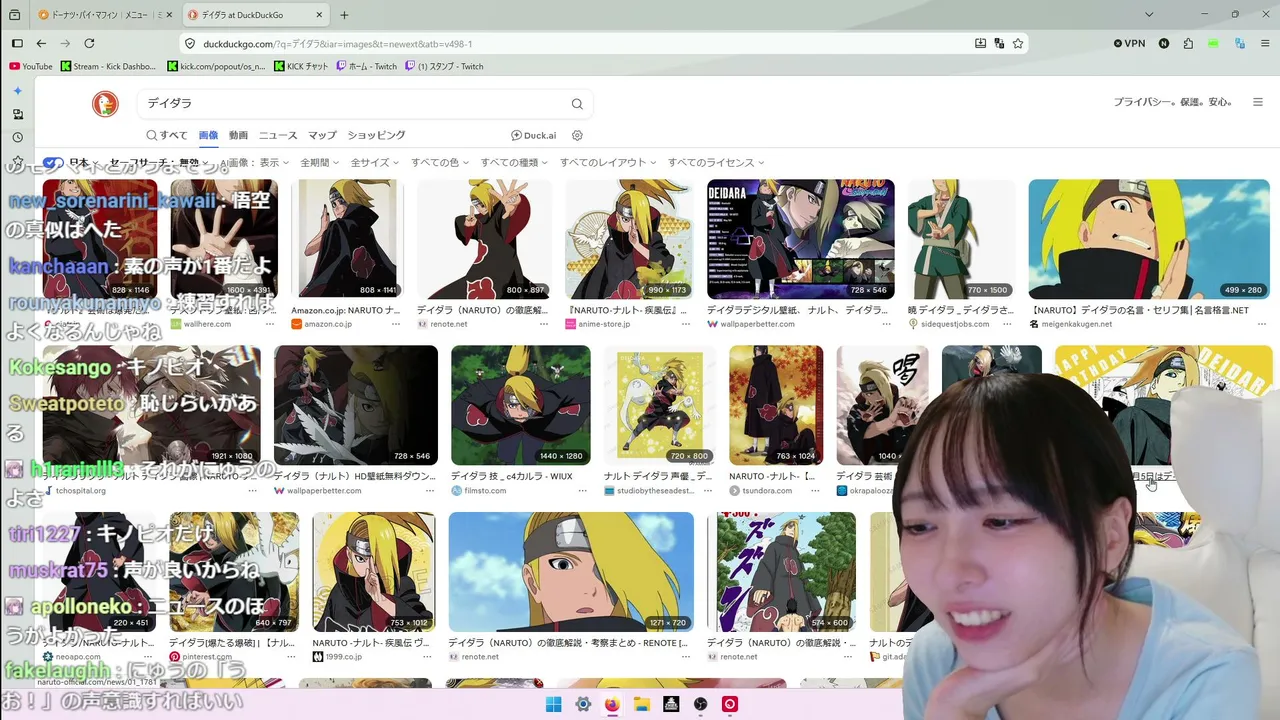Open synced tabs icon in the sidebar
The height and width of the screenshot is (720, 1280).
point(17,114)
